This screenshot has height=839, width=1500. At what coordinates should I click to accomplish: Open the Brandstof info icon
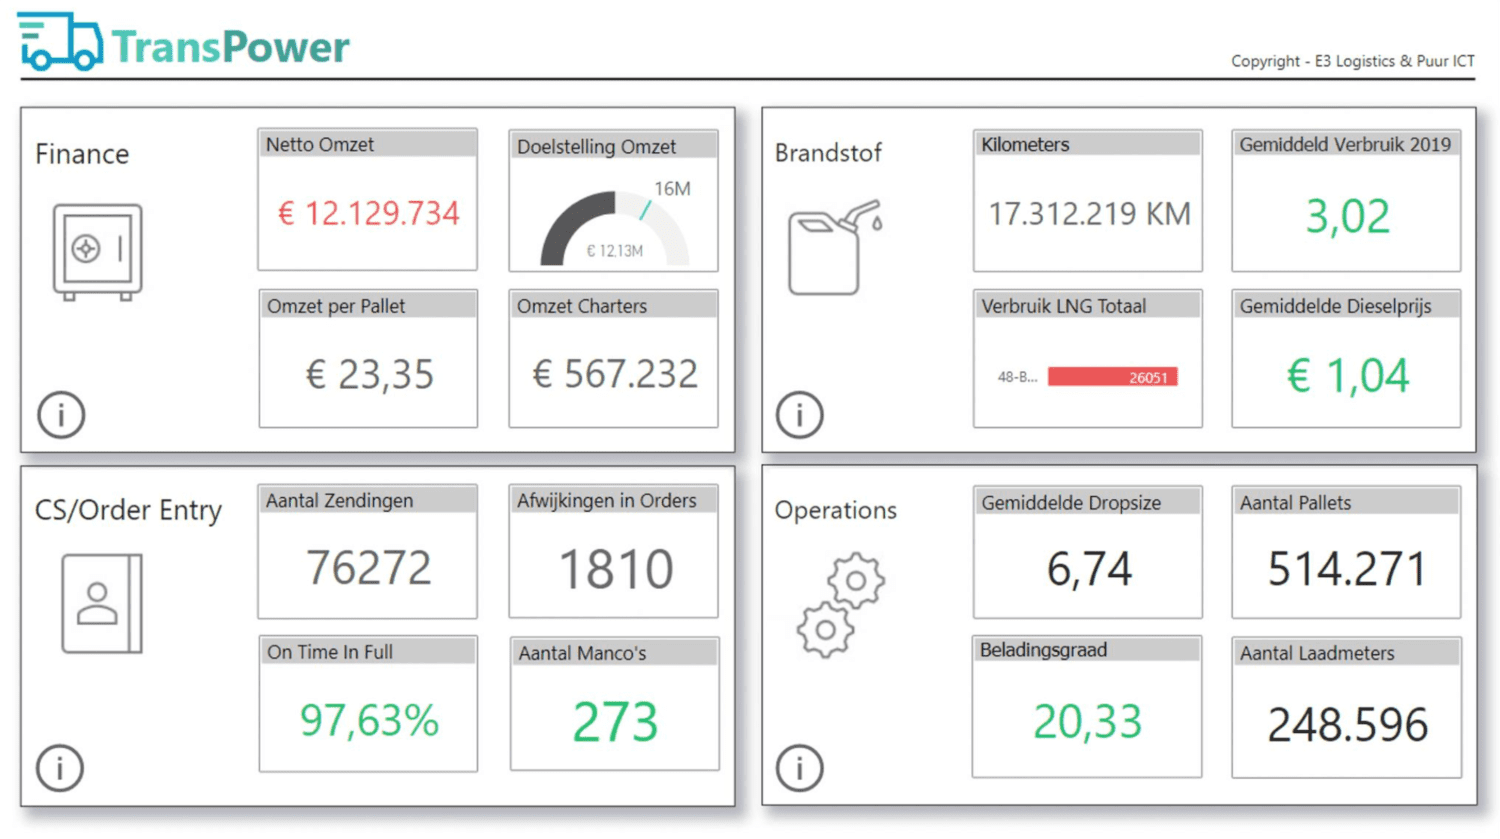pyautogui.click(x=799, y=414)
